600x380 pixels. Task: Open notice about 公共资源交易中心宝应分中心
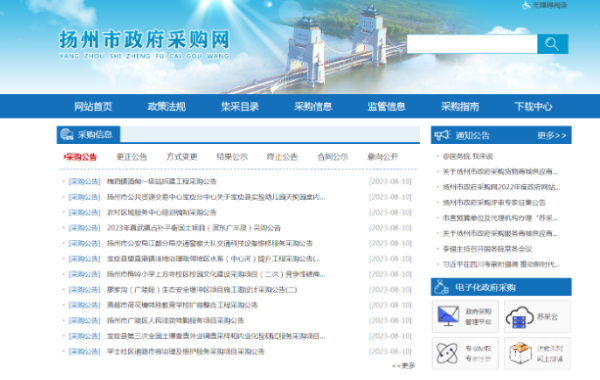(216, 197)
